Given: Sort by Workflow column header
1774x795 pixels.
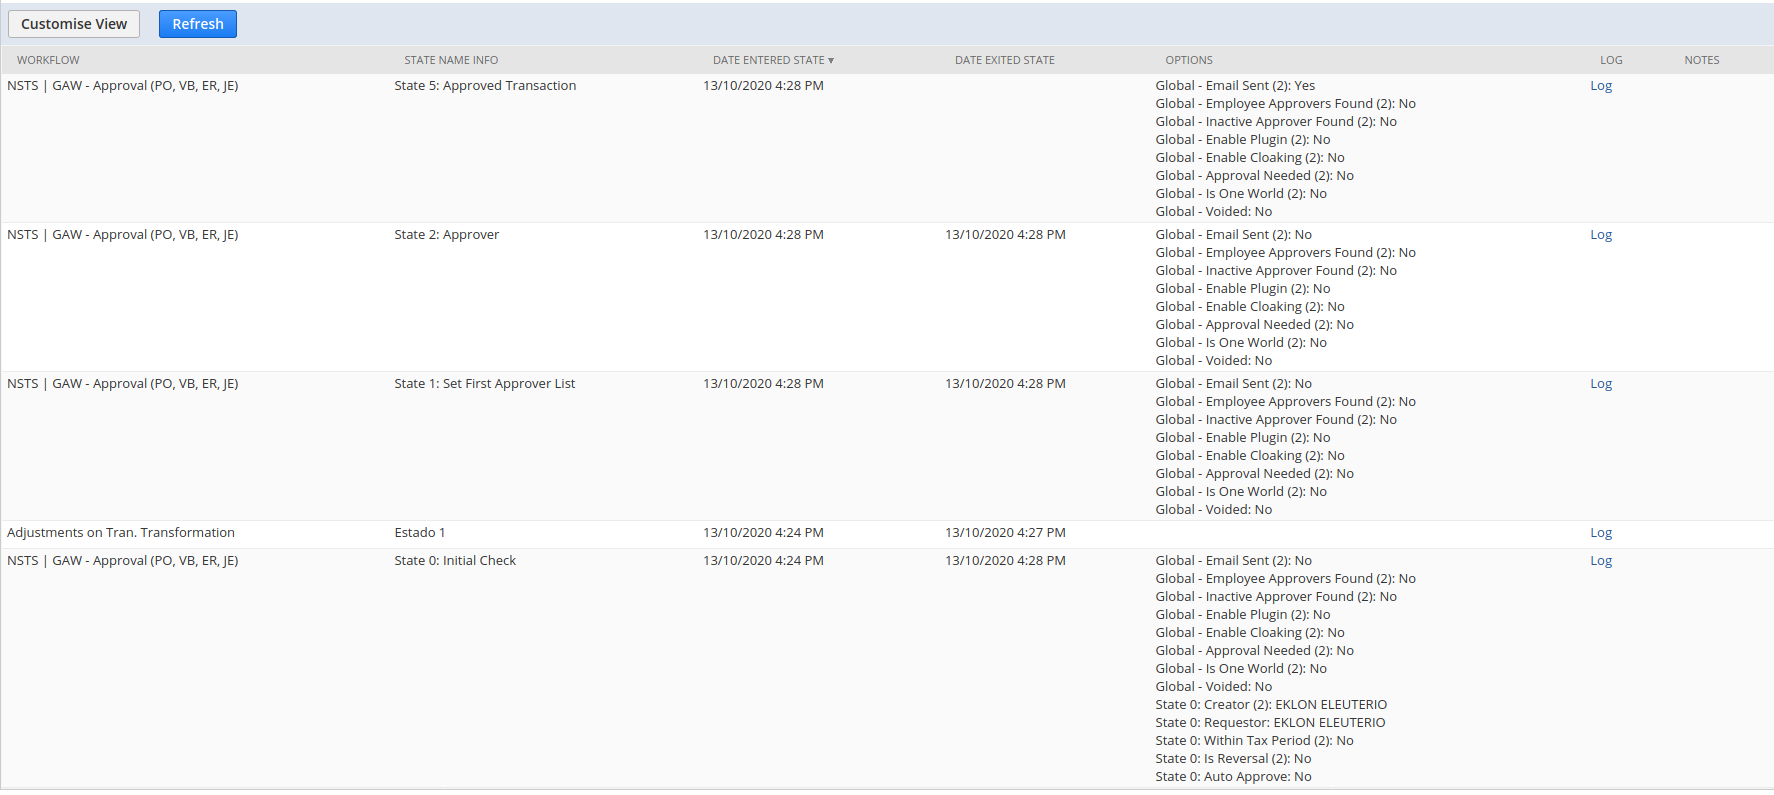Looking at the screenshot, I should click(48, 60).
